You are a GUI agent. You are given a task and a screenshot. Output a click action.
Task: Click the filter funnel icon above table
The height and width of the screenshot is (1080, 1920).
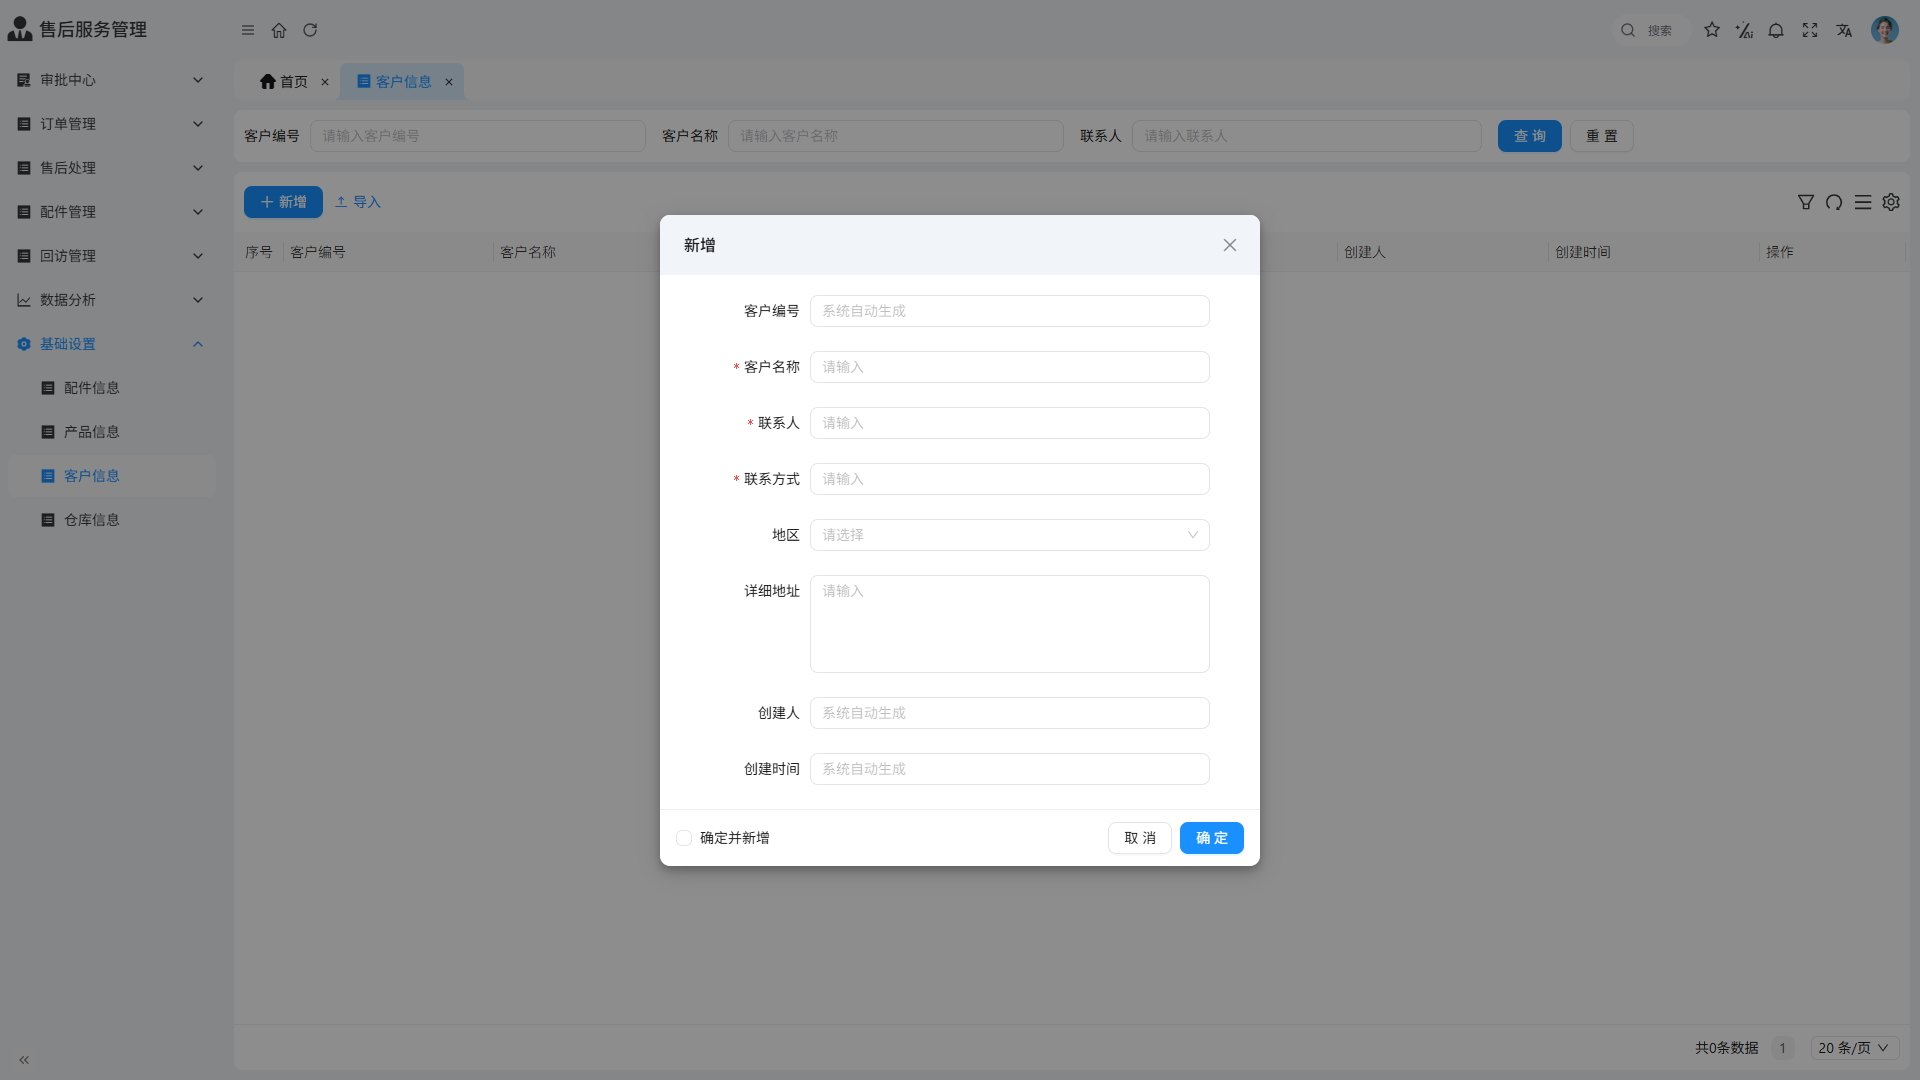(1806, 202)
